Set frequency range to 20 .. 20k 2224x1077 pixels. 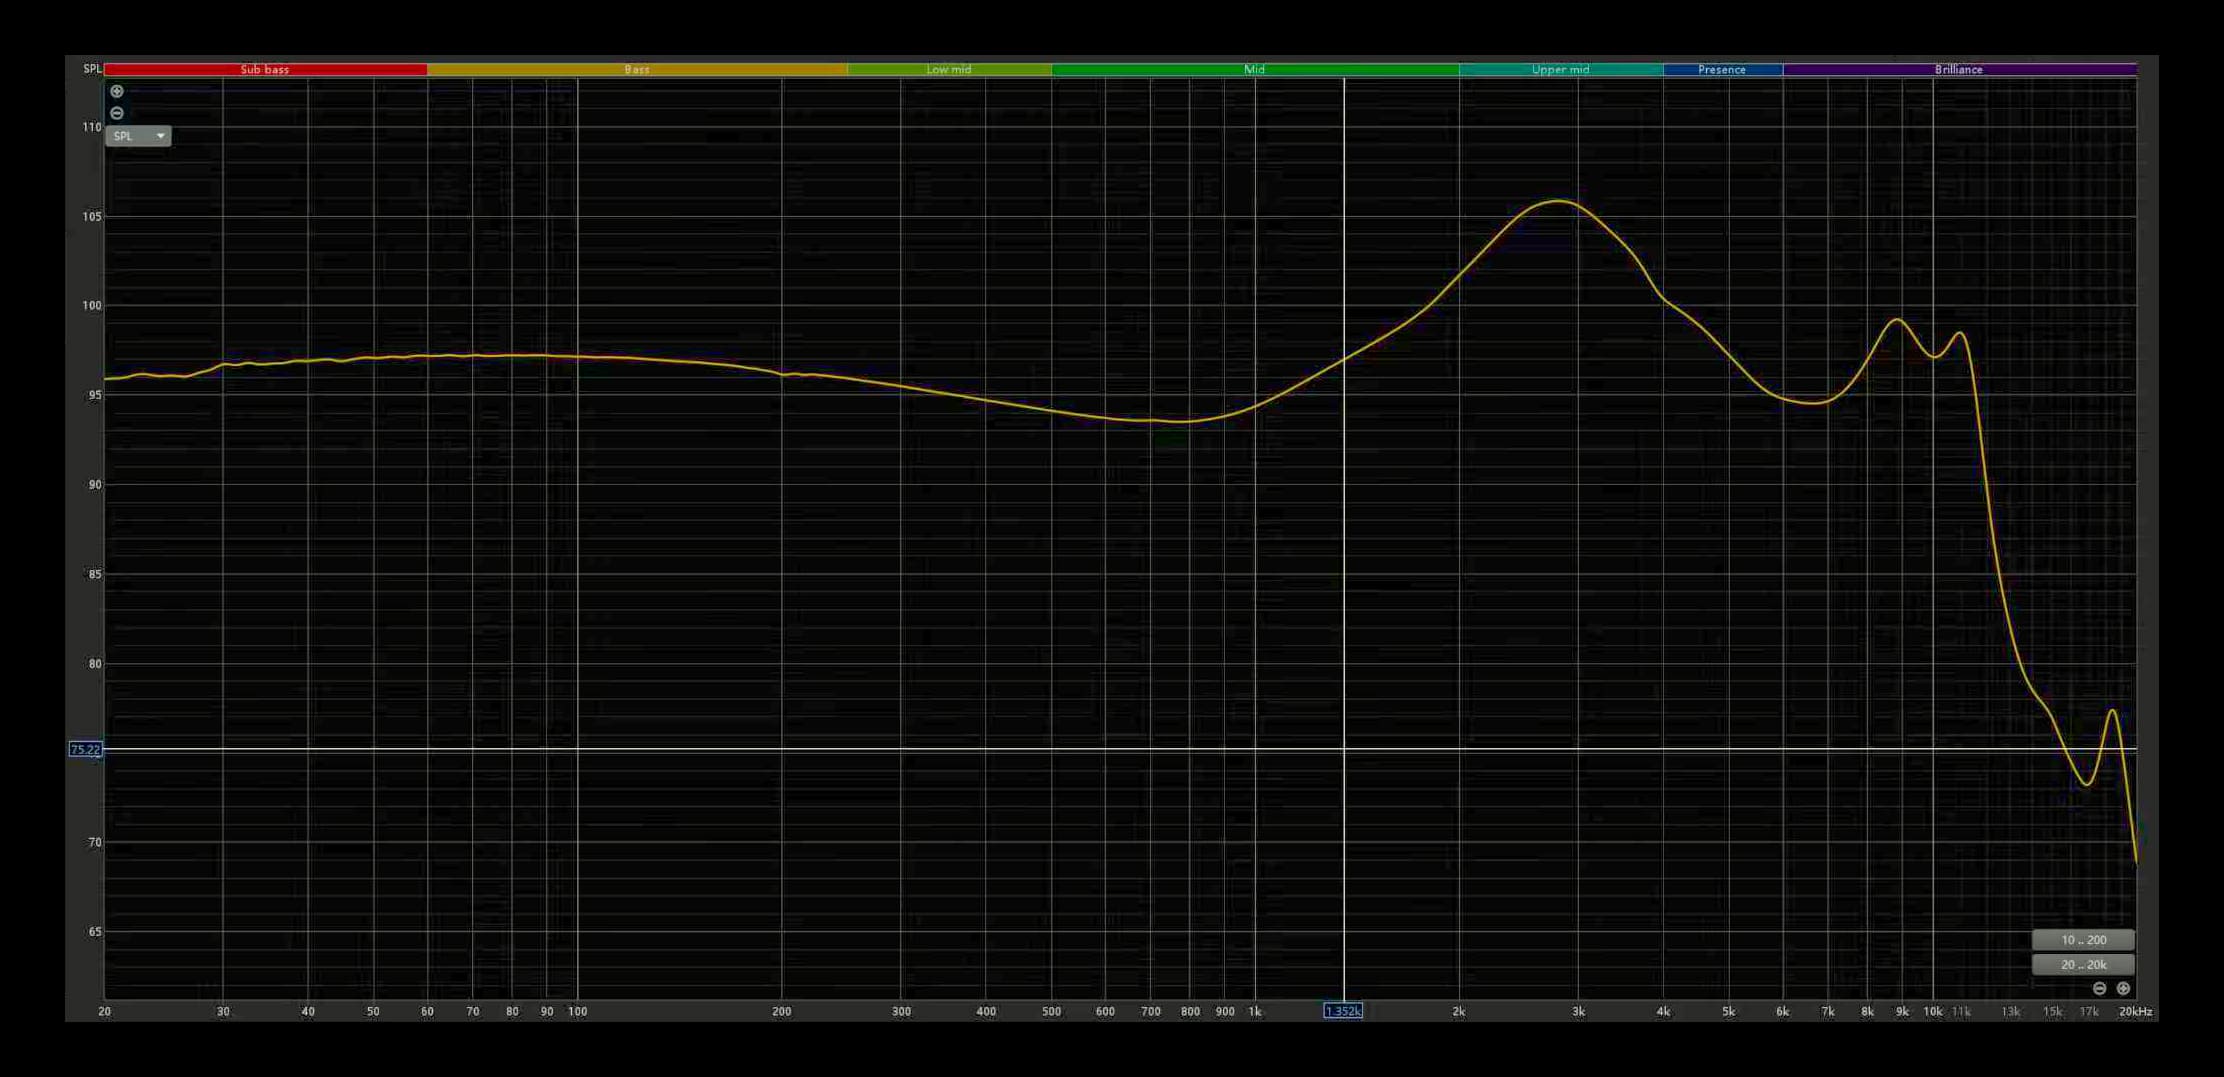(2083, 965)
